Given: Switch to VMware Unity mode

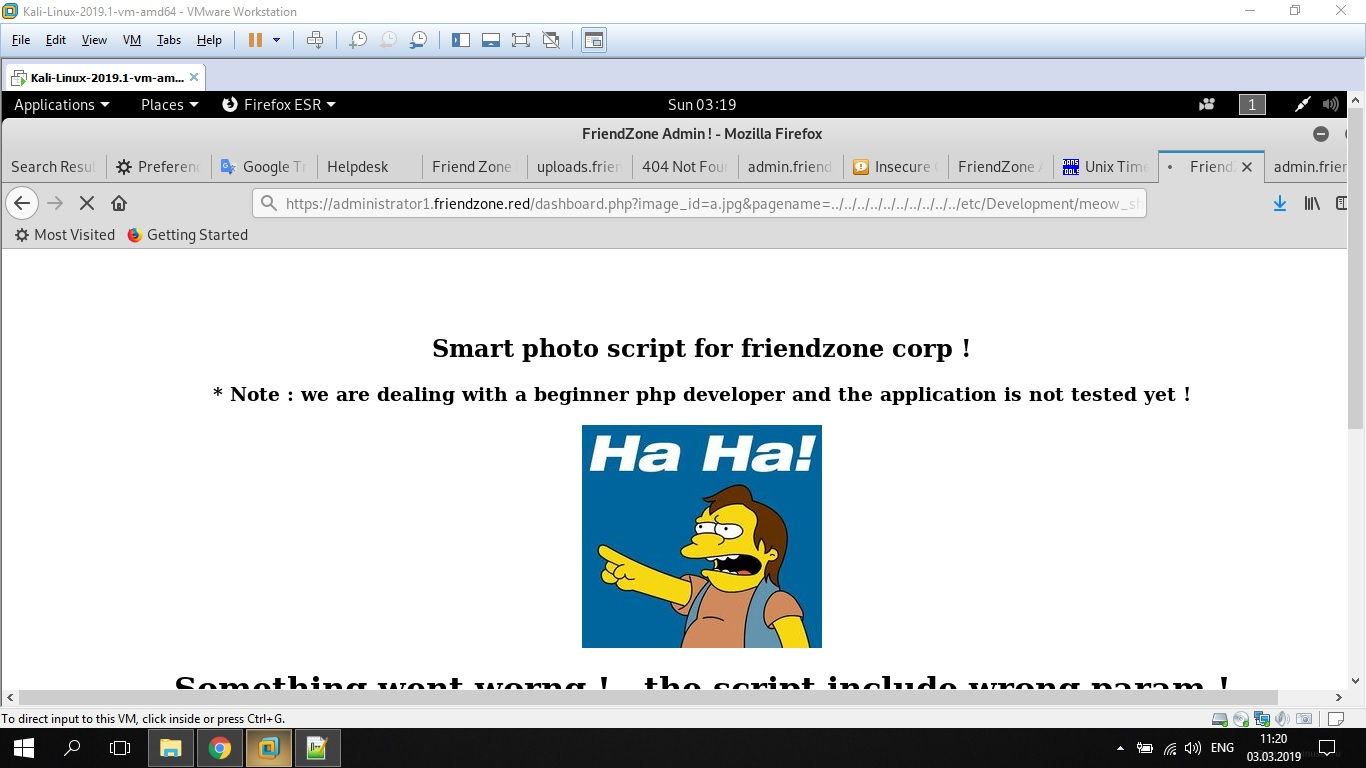Looking at the screenshot, I should coord(550,40).
